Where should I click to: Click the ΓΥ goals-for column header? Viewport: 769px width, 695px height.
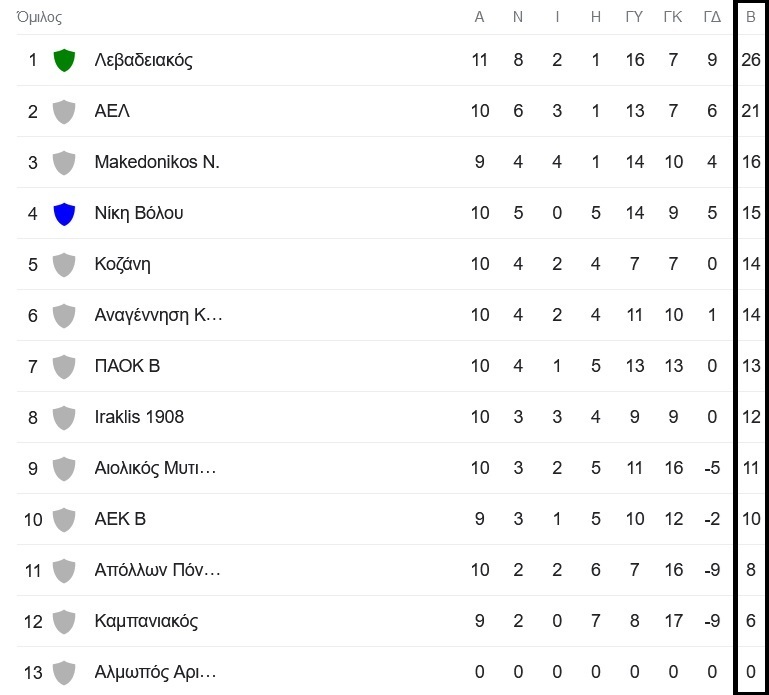point(634,17)
